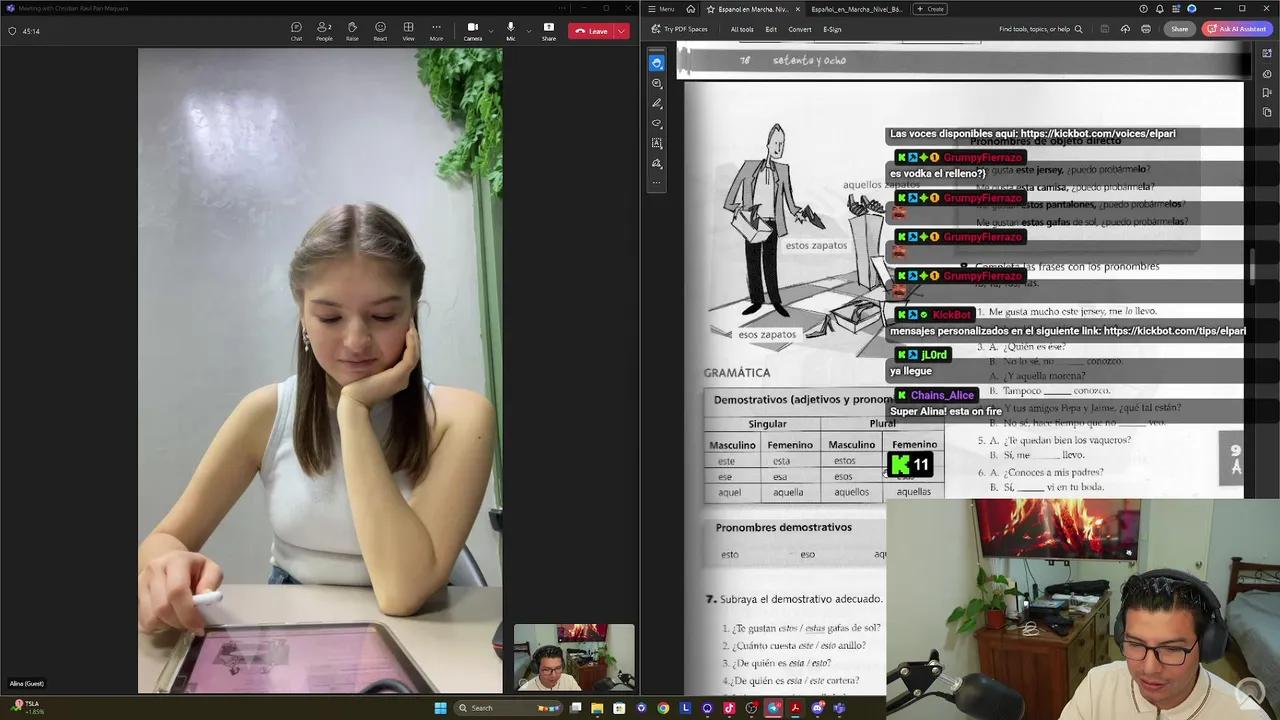Open the Windows Start menu
The width and height of the screenshot is (1280, 720).
tap(440, 708)
